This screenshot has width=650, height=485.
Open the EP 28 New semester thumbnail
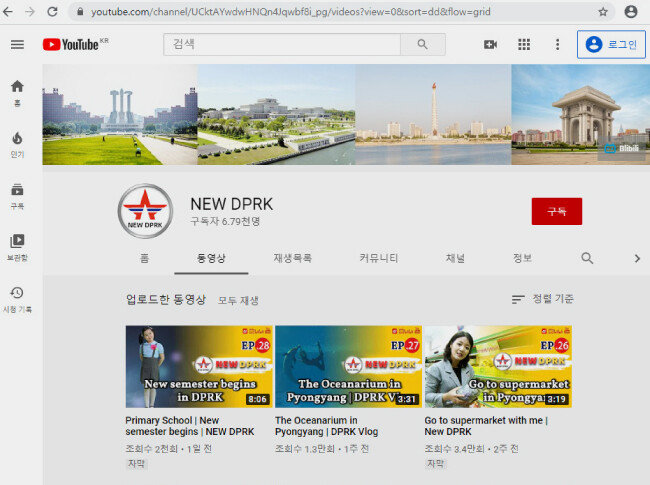199,366
